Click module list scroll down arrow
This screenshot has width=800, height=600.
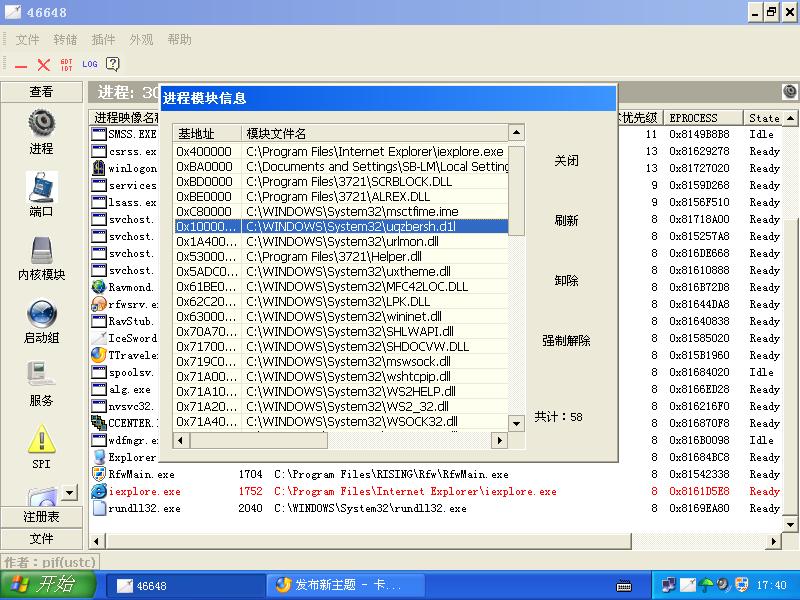(x=516, y=423)
